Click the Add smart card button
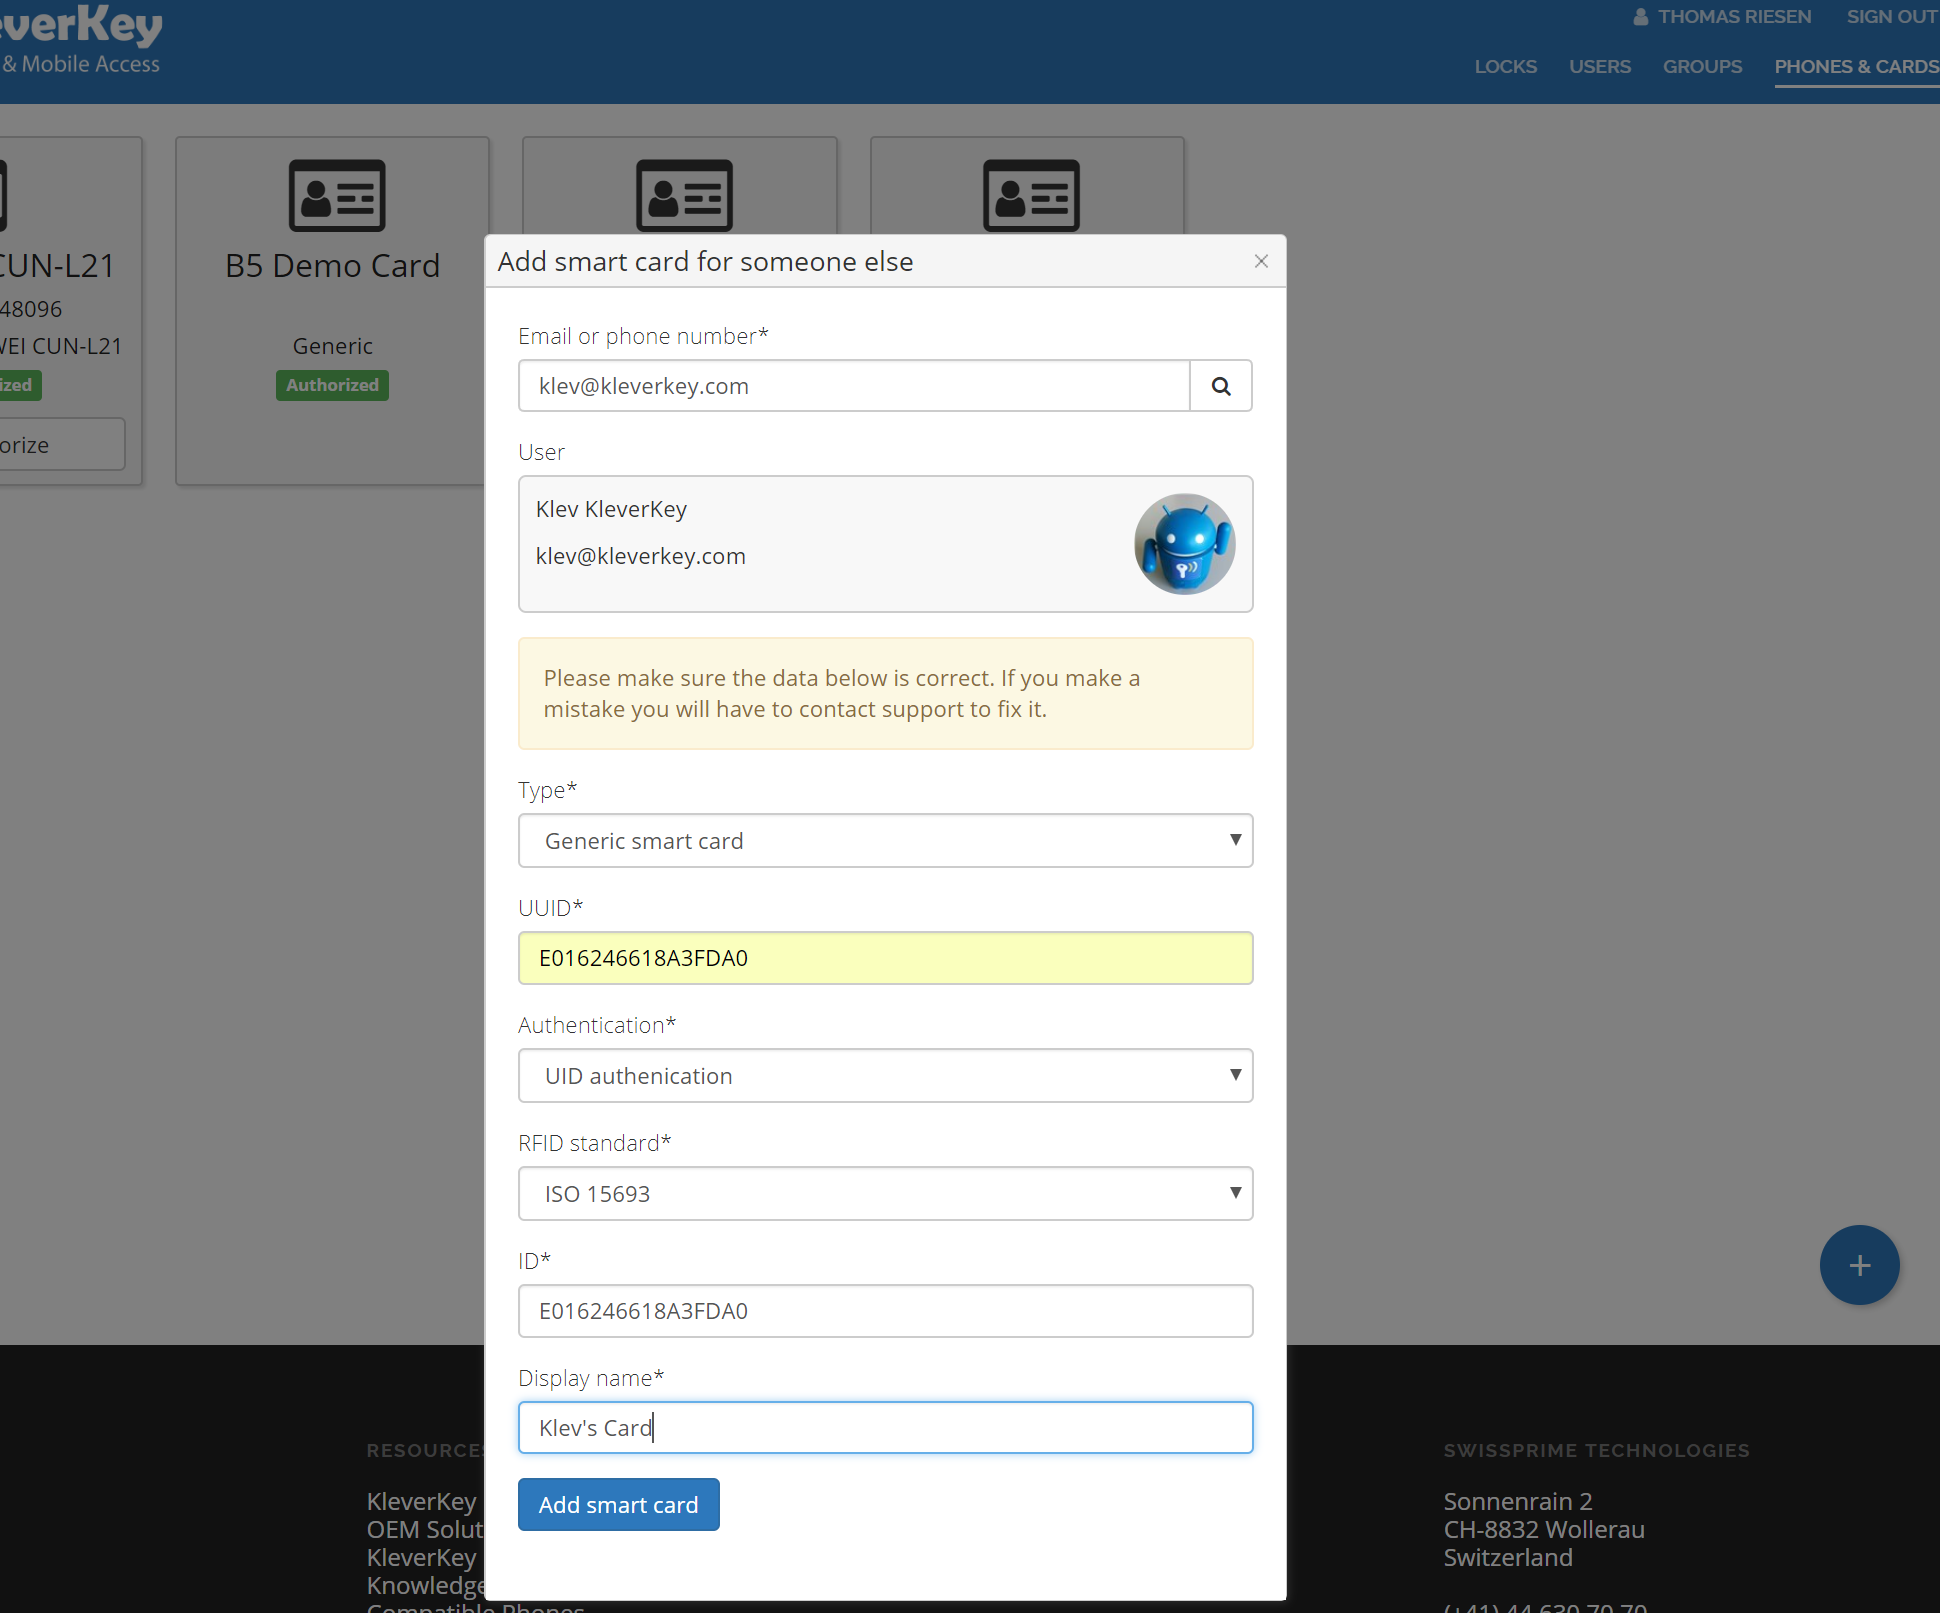Viewport: 1940px width, 1613px height. (x=618, y=1505)
